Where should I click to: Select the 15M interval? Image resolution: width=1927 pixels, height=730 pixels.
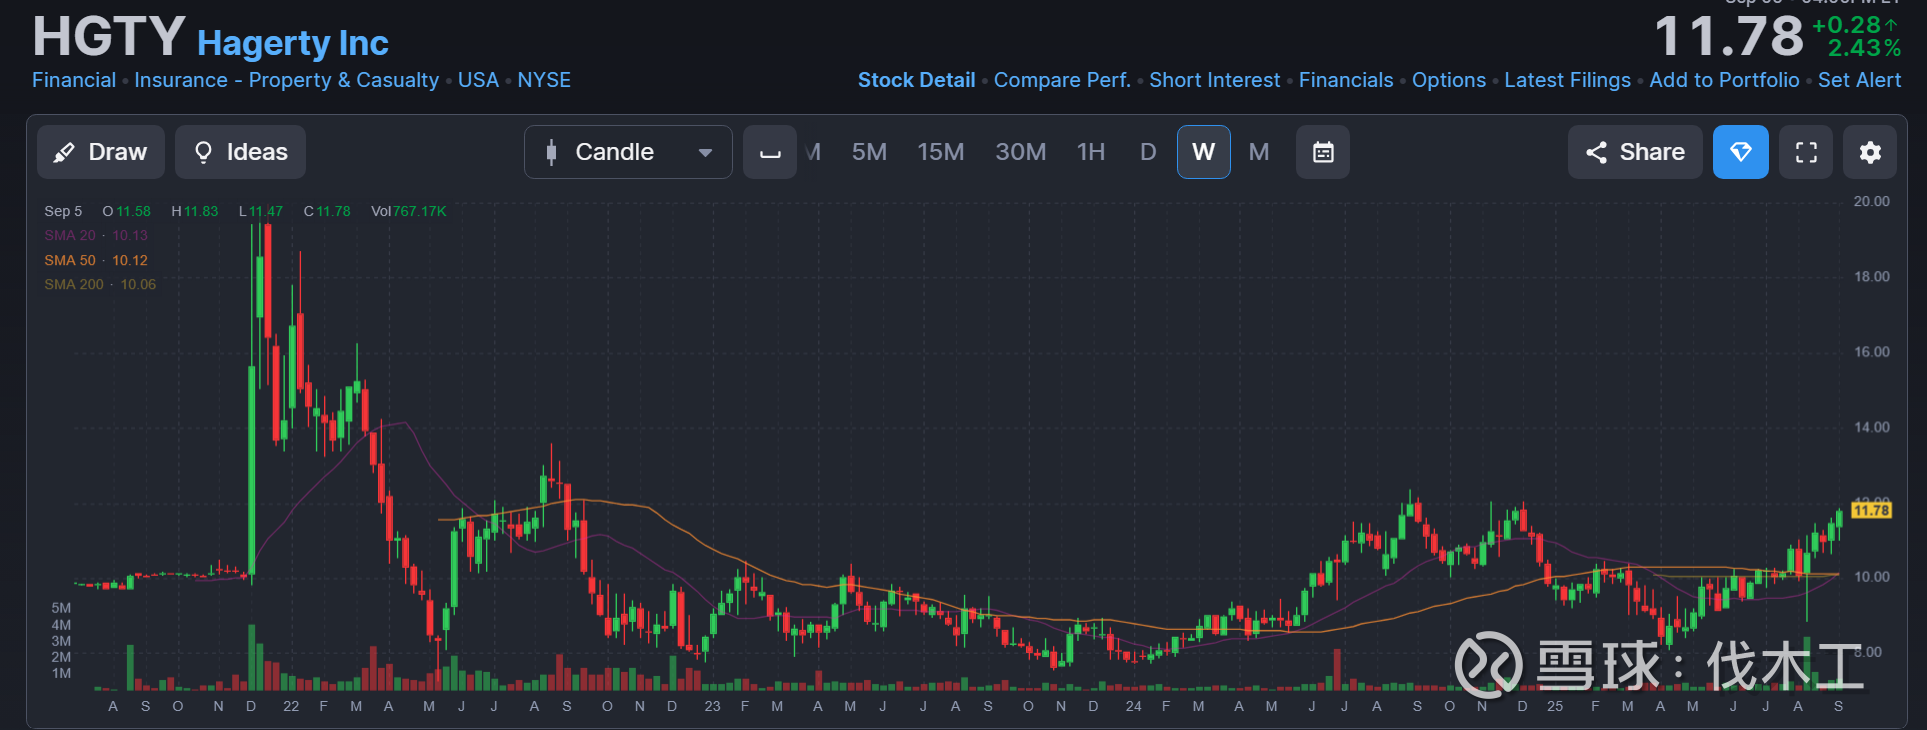pyautogui.click(x=940, y=152)
